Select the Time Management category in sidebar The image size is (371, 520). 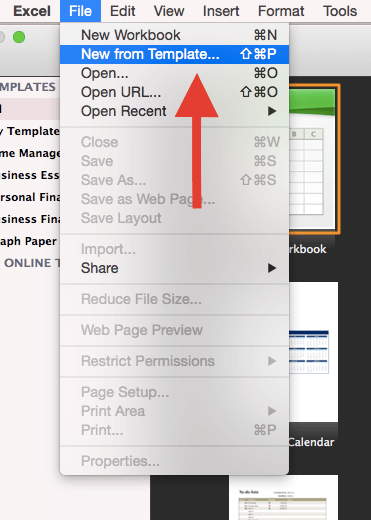(30, 153)
